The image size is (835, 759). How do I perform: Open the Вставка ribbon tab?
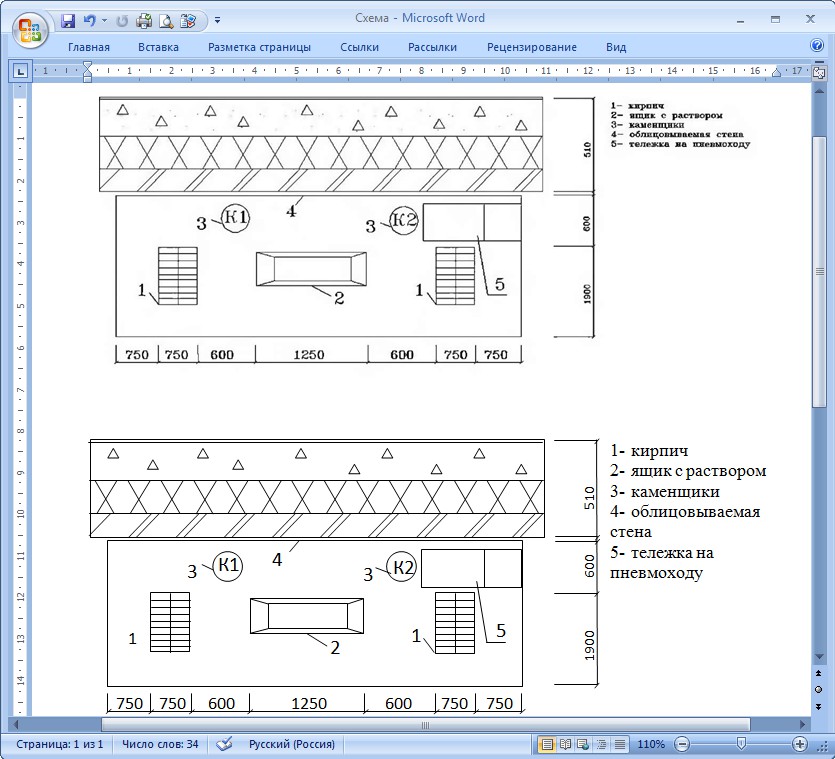tap(158, 47)
